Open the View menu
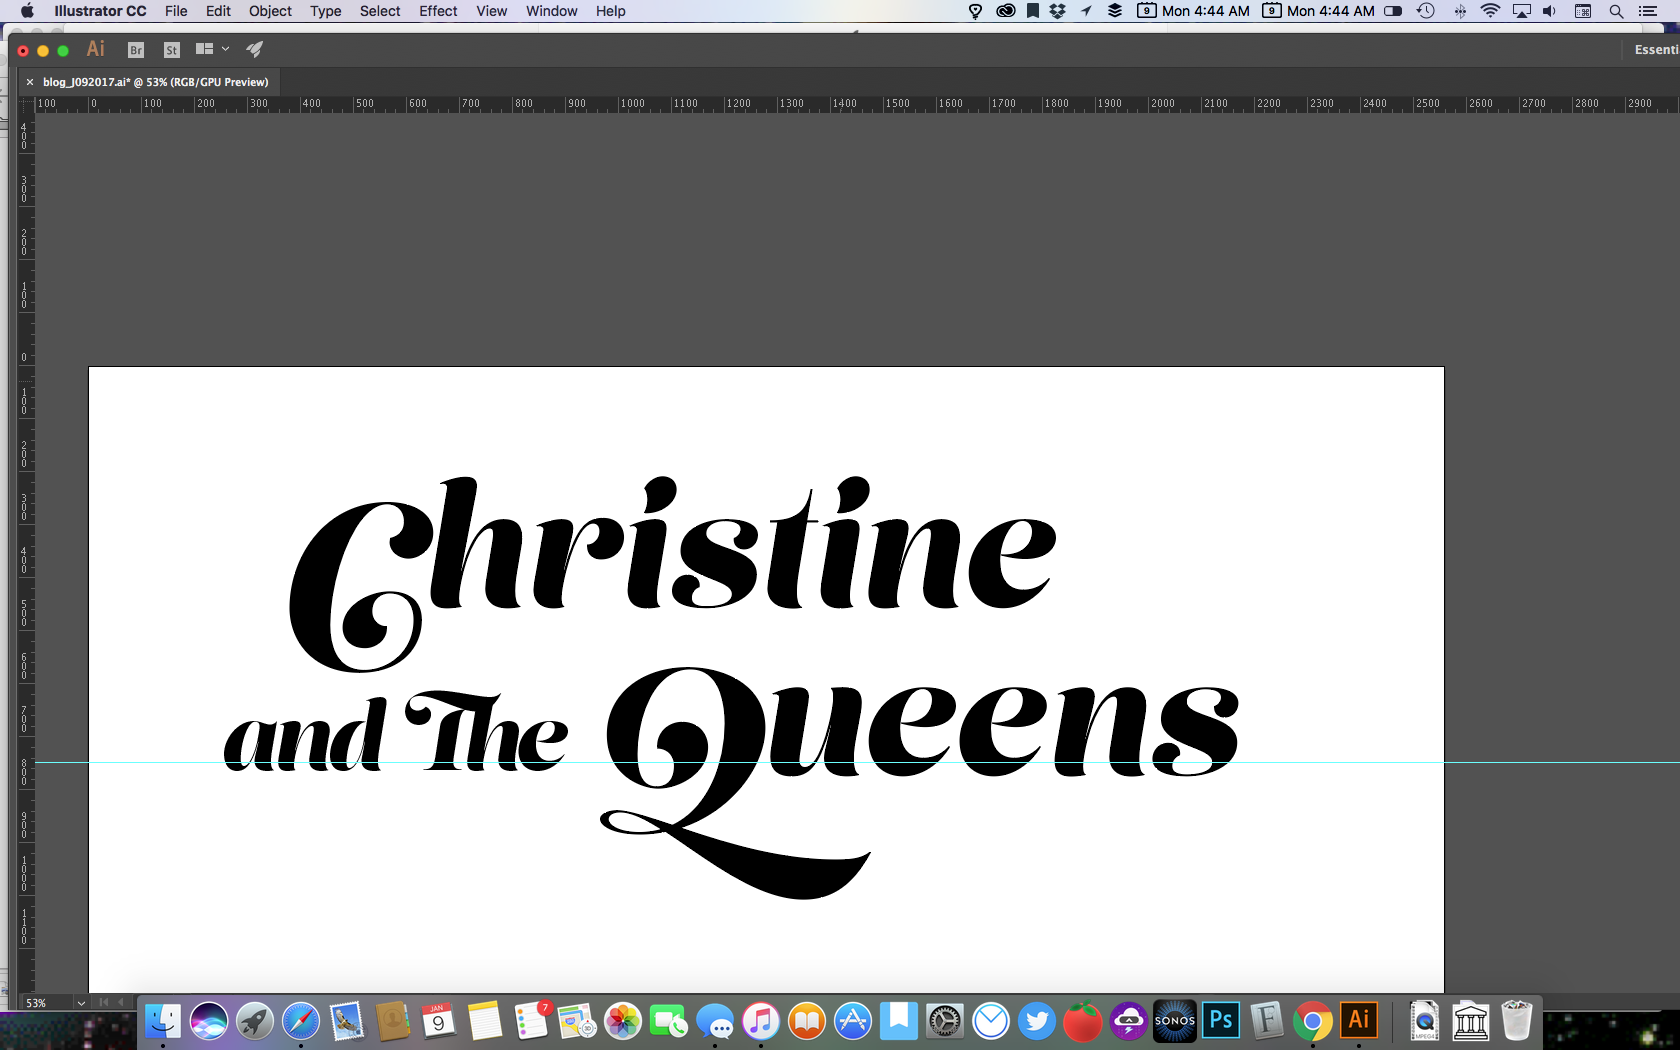Screen dimensions: 1680x1050 point(491,11)
